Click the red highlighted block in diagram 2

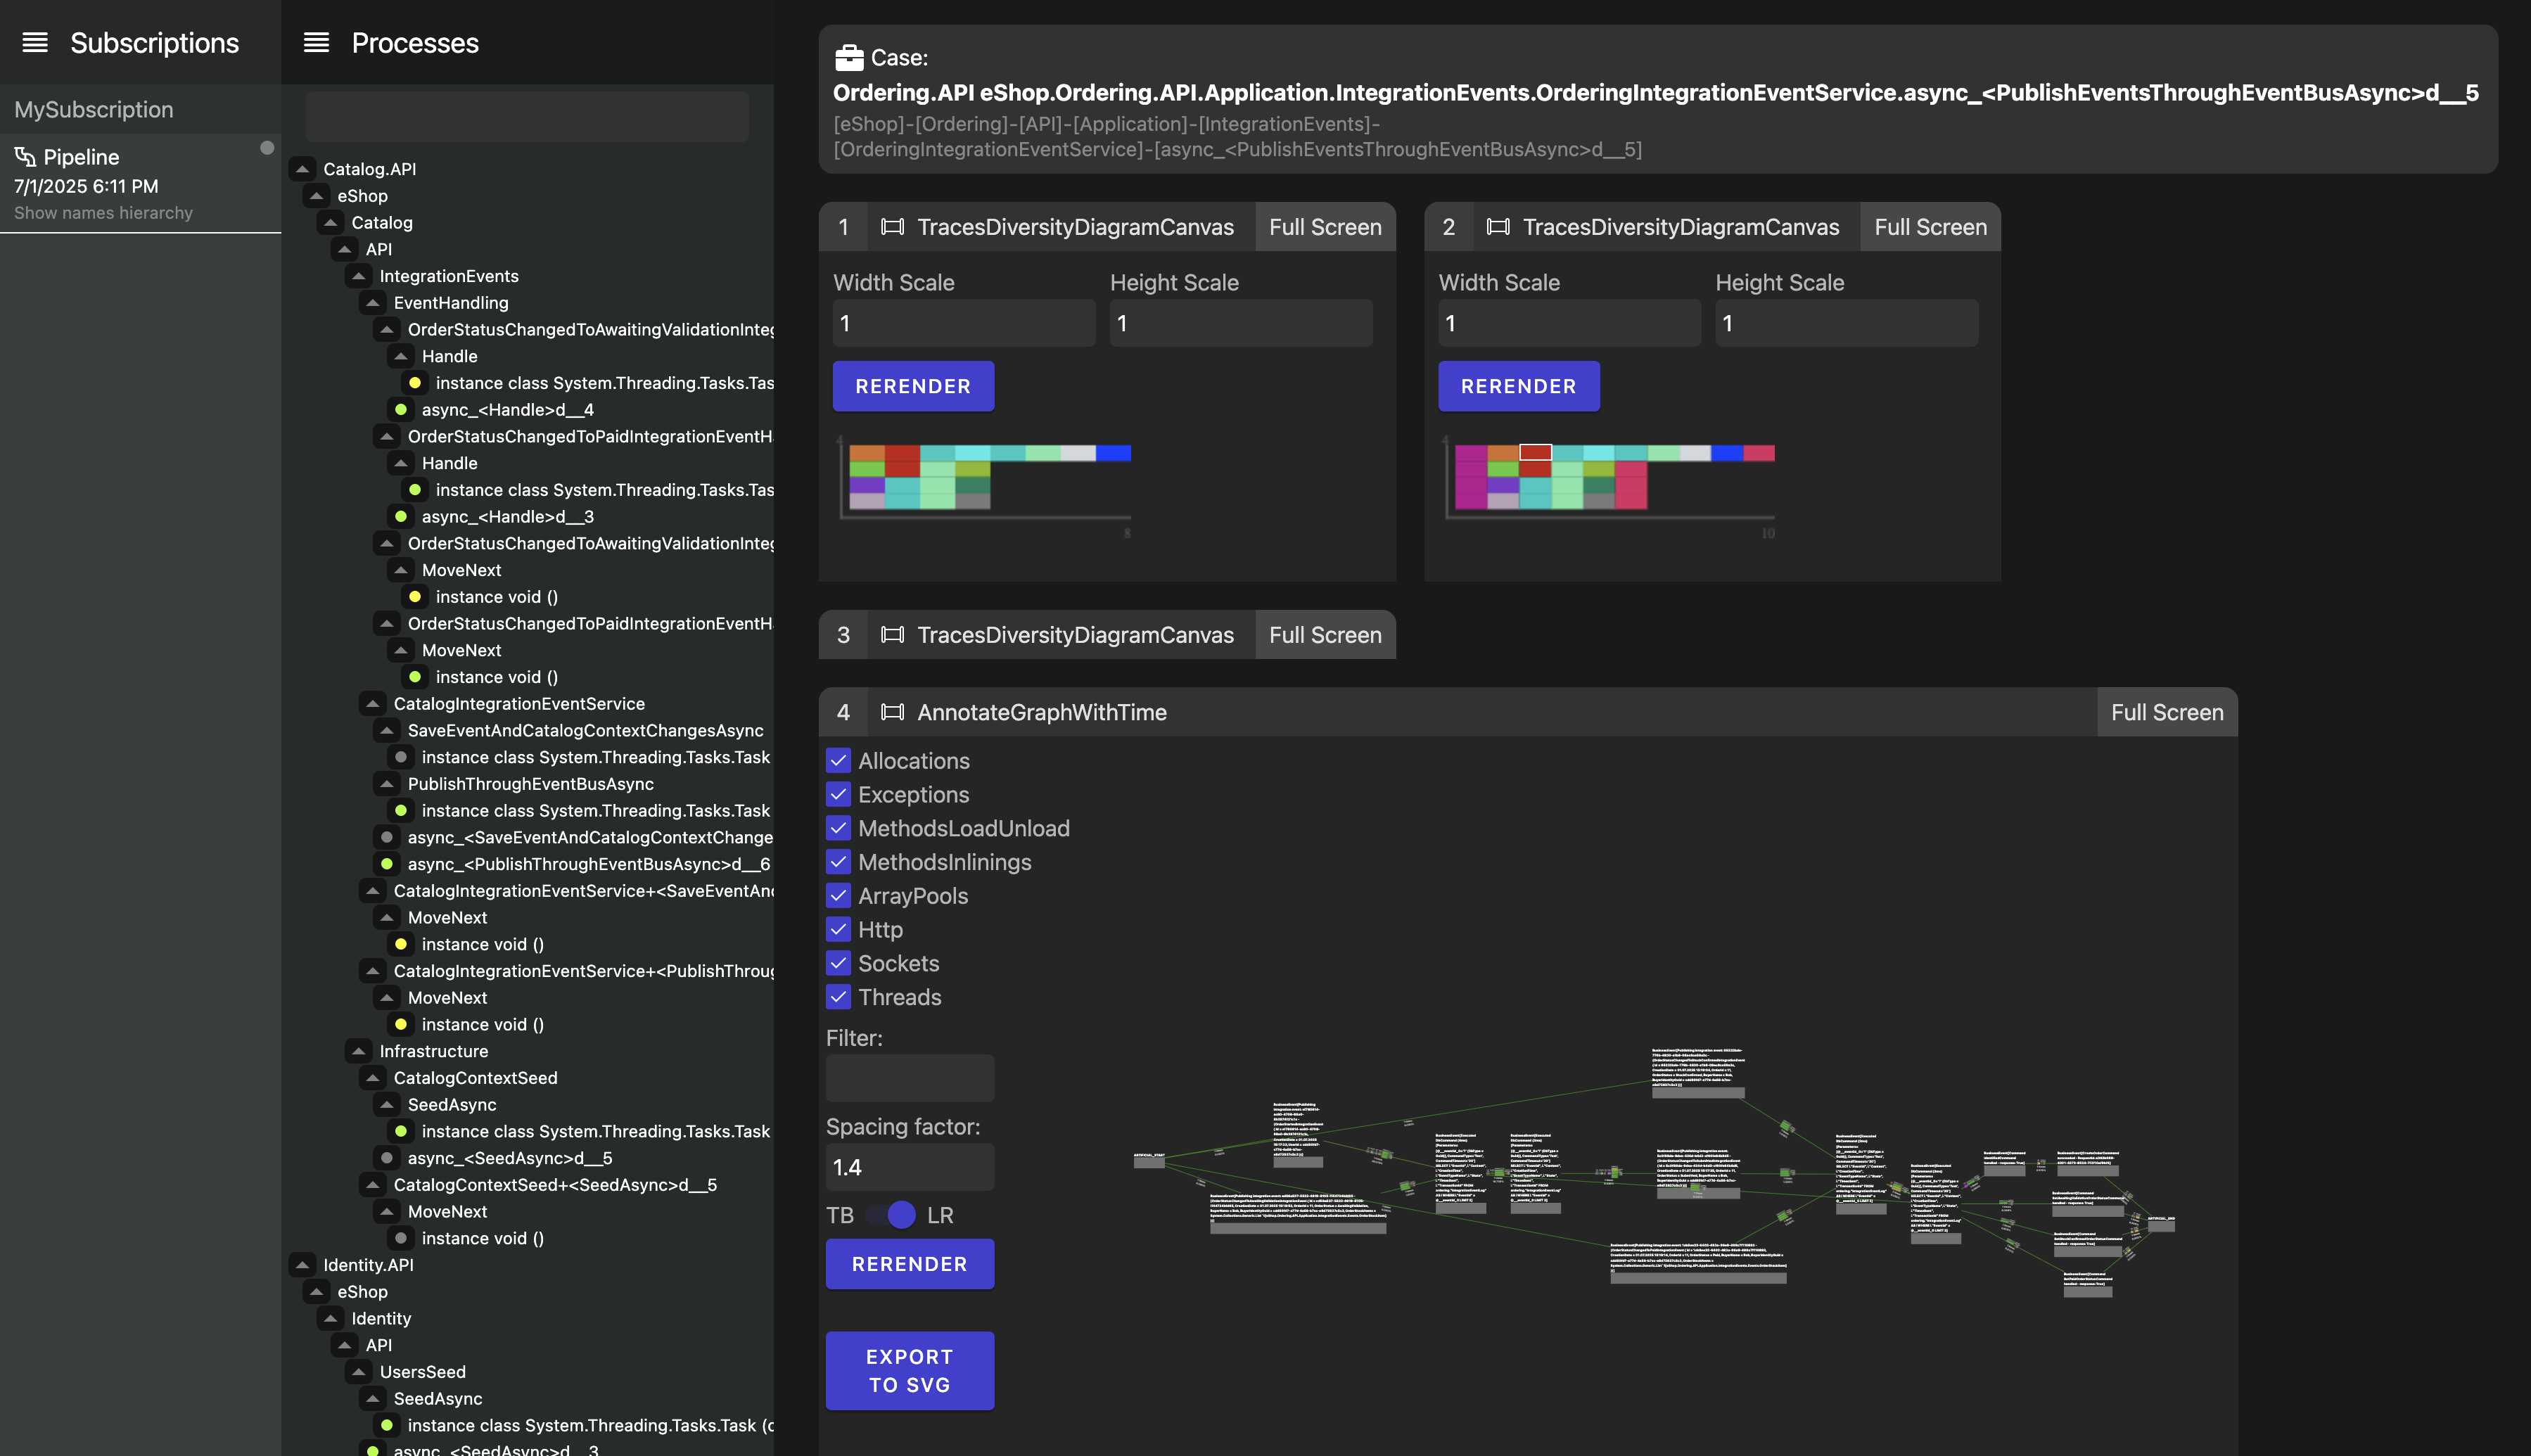click(1535, 452)
